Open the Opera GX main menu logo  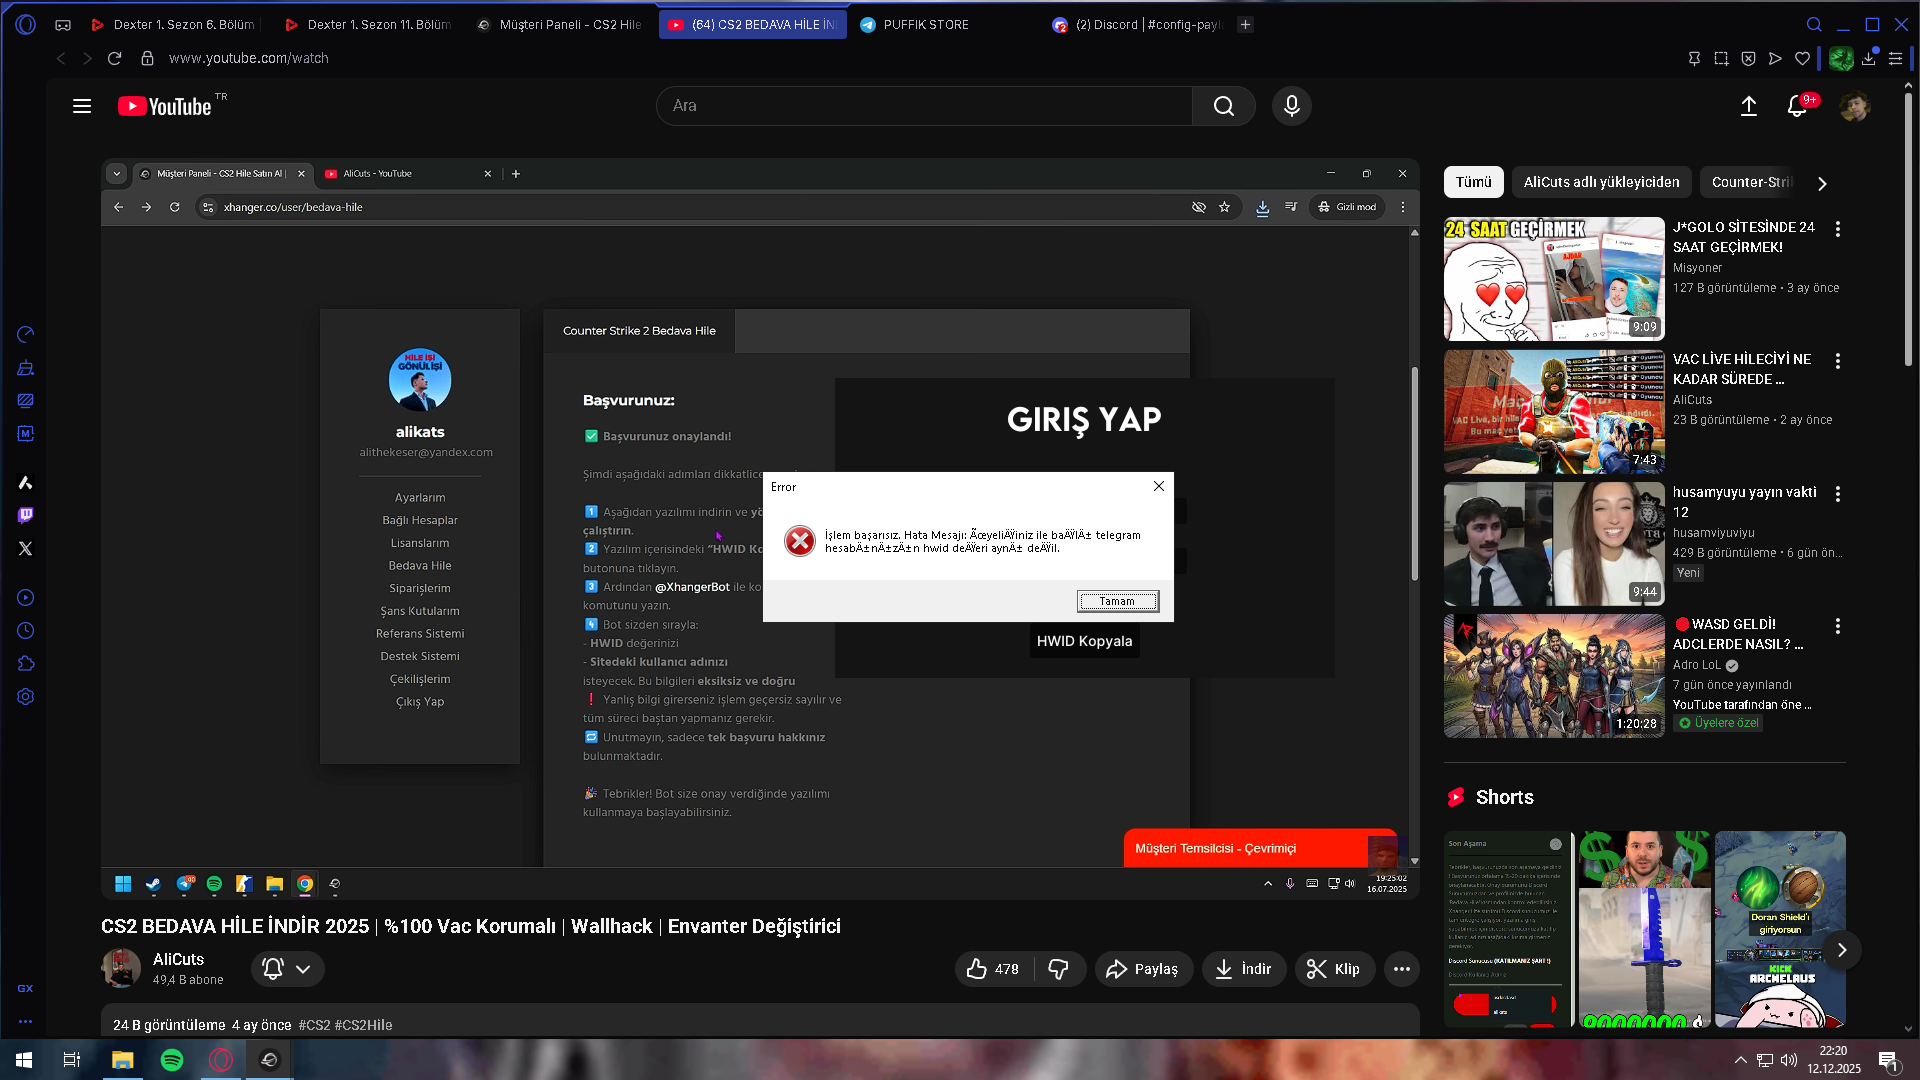click(26, 24)
